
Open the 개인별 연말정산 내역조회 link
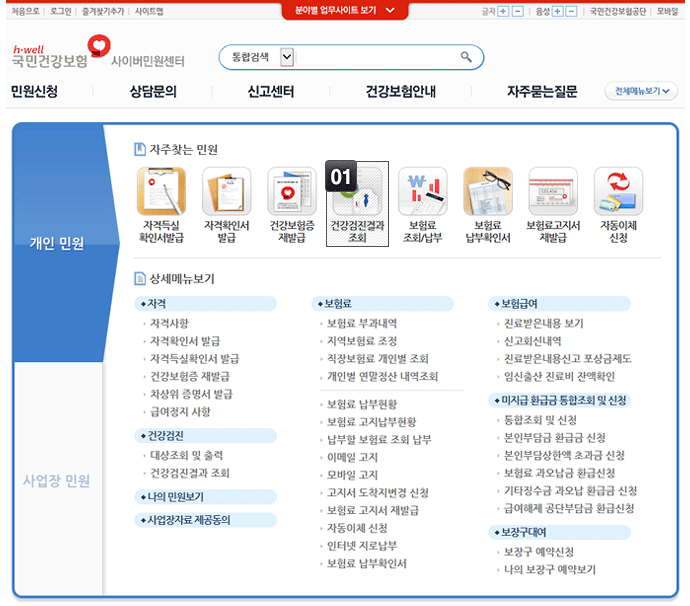(382, 376)
